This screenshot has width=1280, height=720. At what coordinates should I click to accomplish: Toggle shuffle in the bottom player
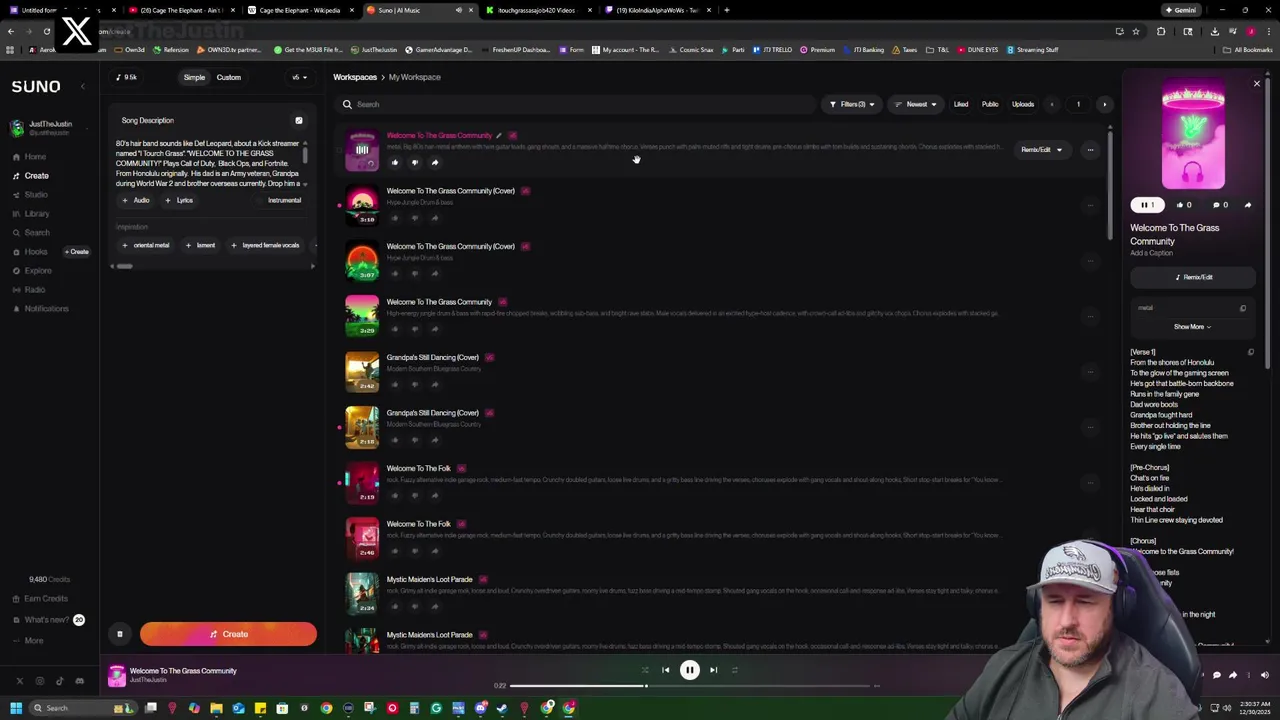[645, 670]
